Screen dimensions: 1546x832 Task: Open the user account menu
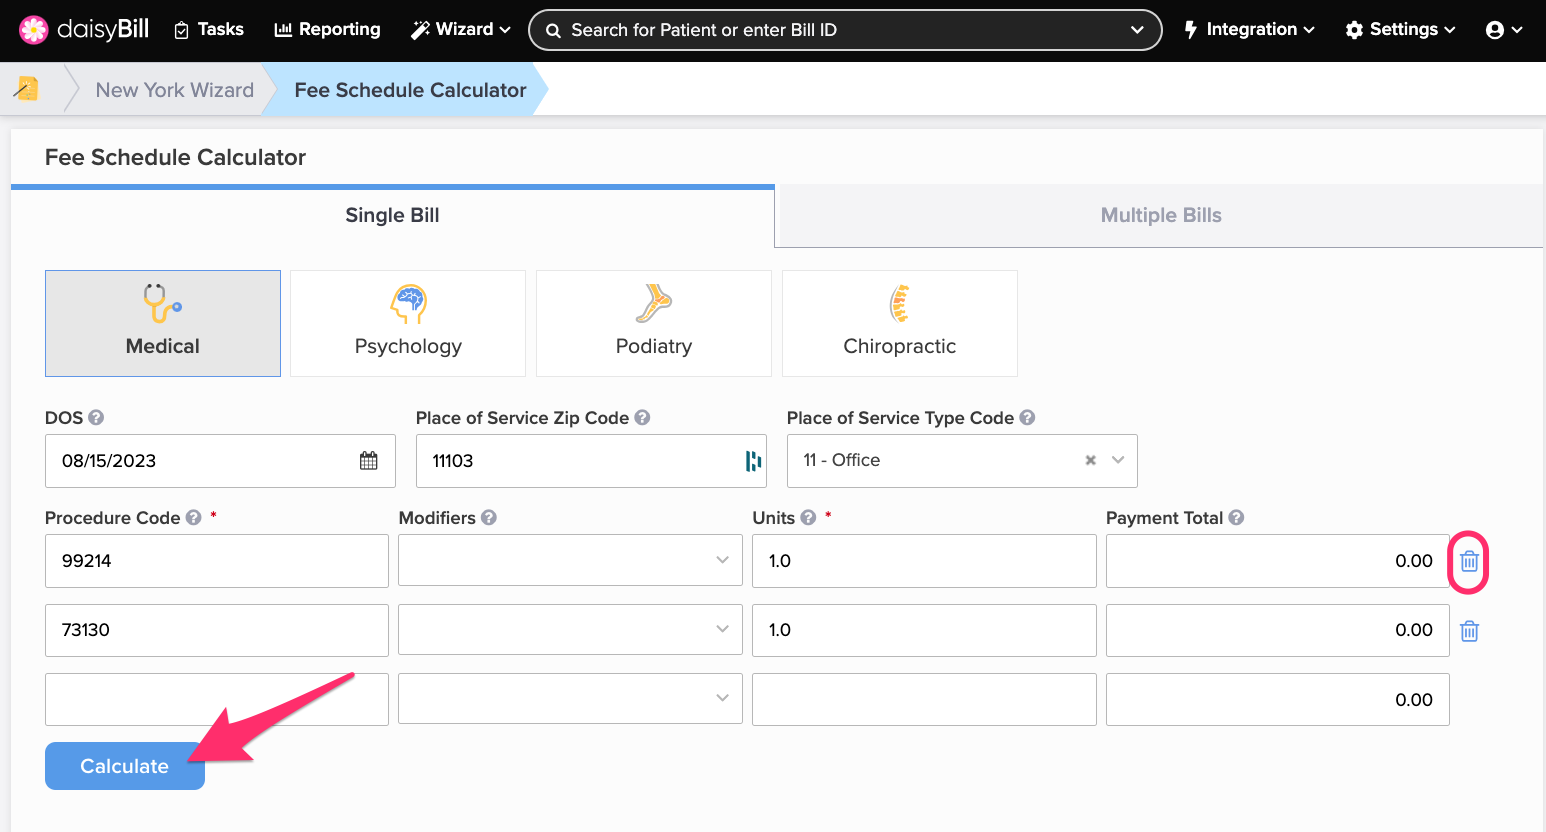tap(1503, 30)
